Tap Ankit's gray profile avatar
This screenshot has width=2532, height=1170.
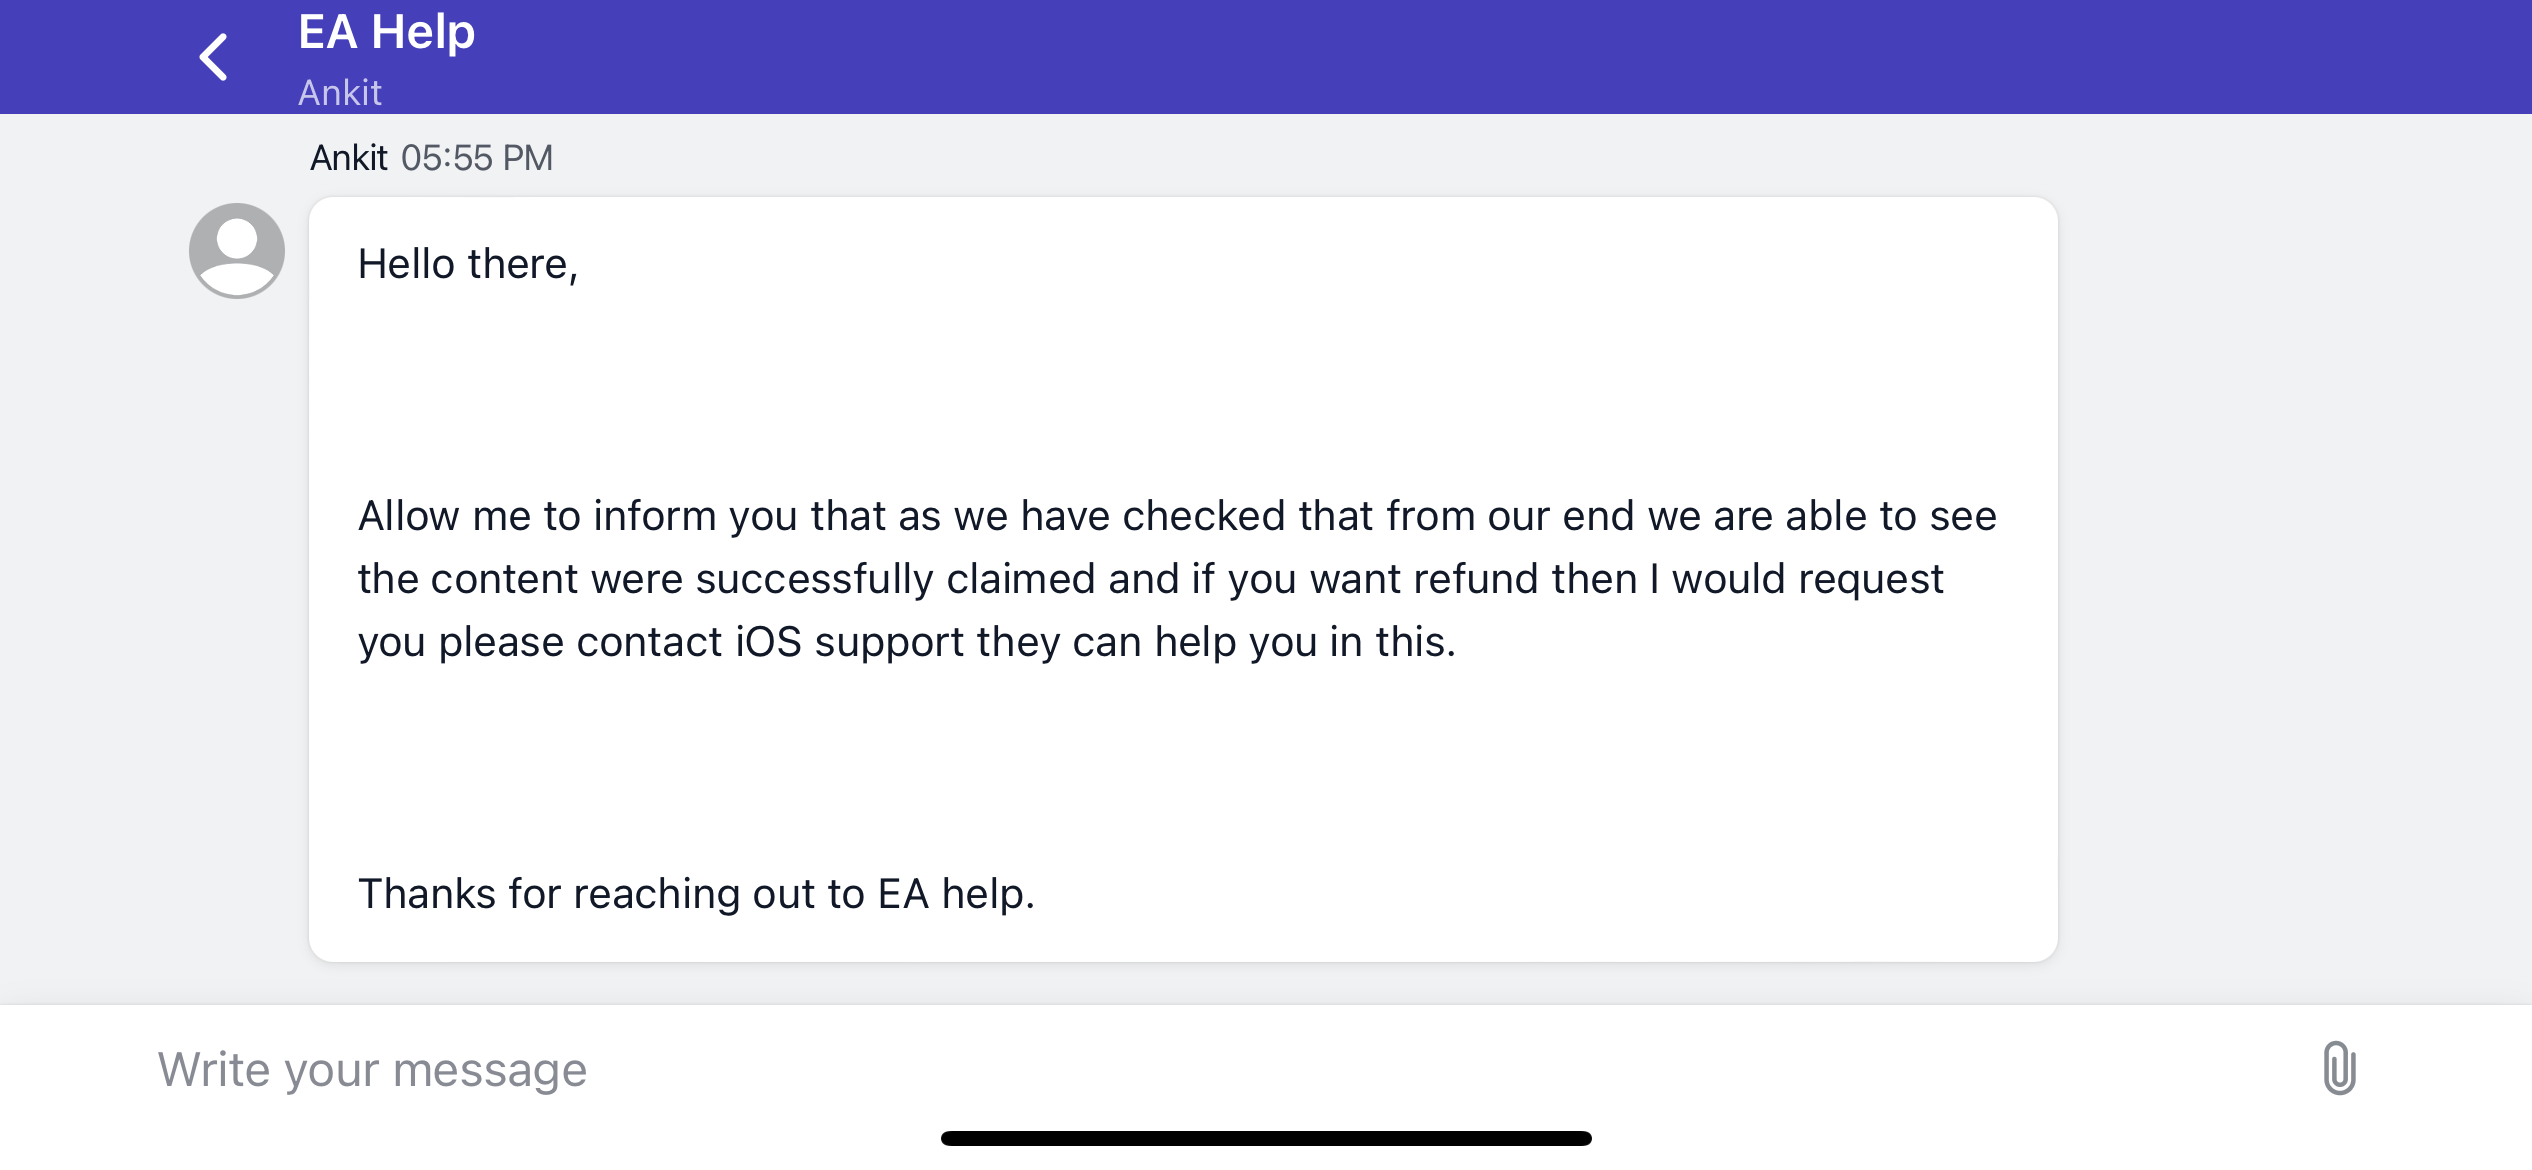coord(237,250)
